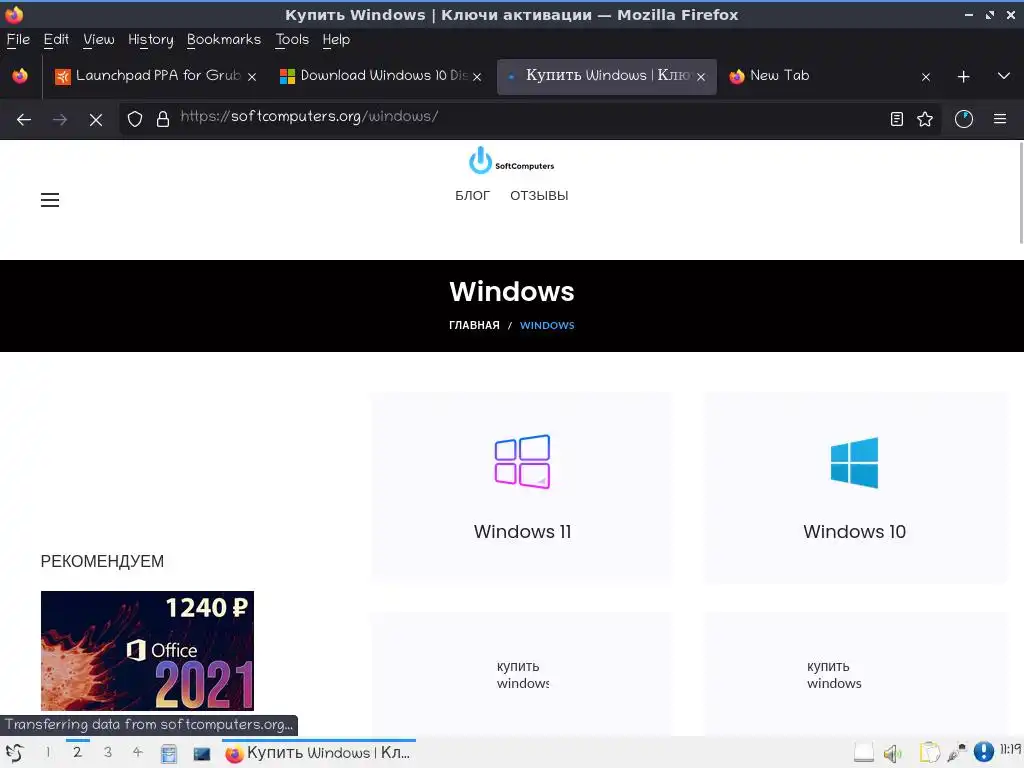Close the Launchpad PPA for Grub tab
This screenshot has height=768, width=1024.
coord(252,77)
